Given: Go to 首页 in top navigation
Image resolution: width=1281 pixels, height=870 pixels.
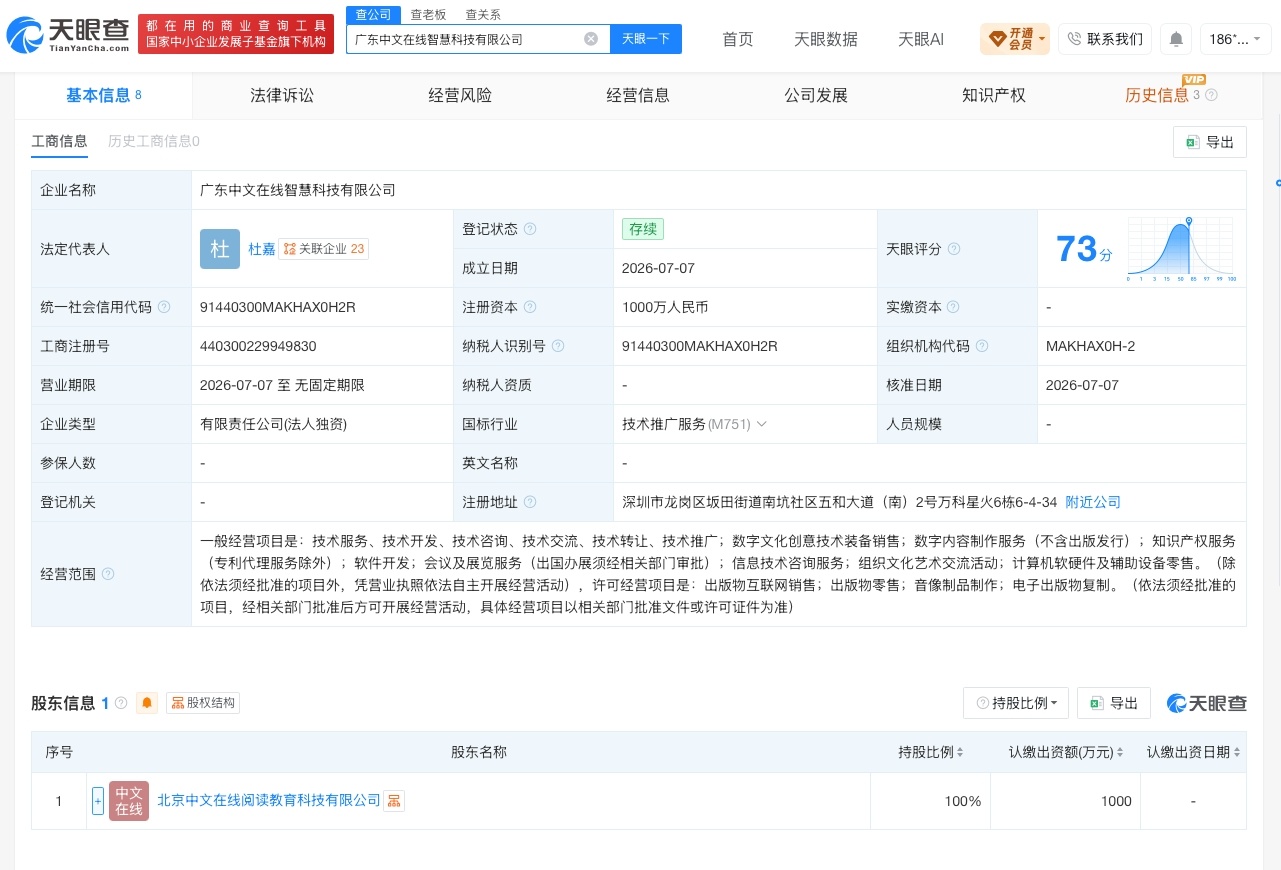Looking at the screenshot, I should point(738,39).
